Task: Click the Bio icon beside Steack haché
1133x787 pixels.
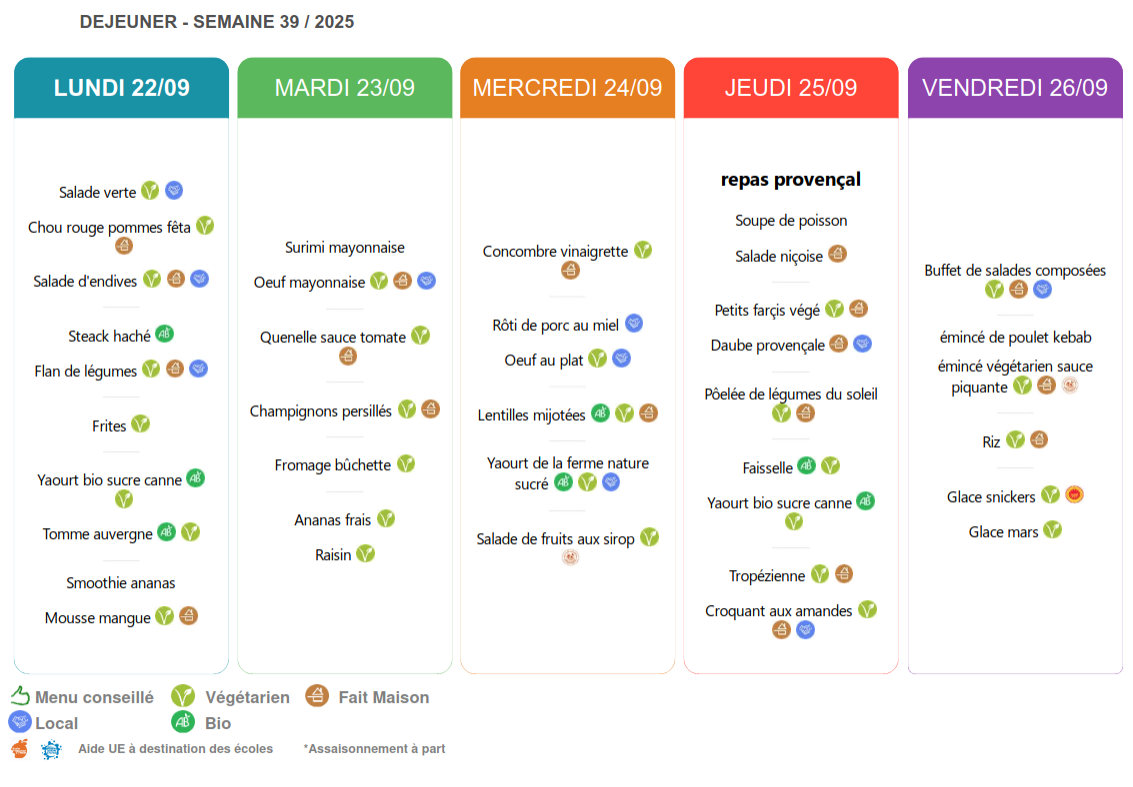Action: (165, 335)
